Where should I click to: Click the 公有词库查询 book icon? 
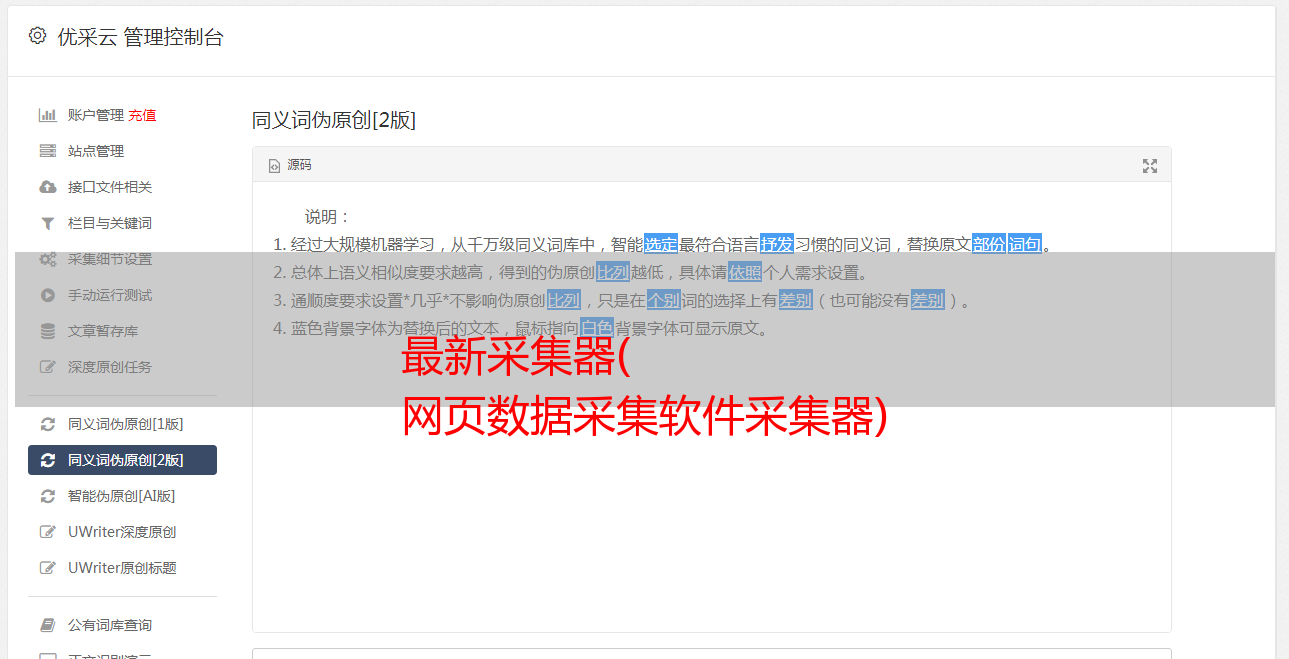point(47,625)
